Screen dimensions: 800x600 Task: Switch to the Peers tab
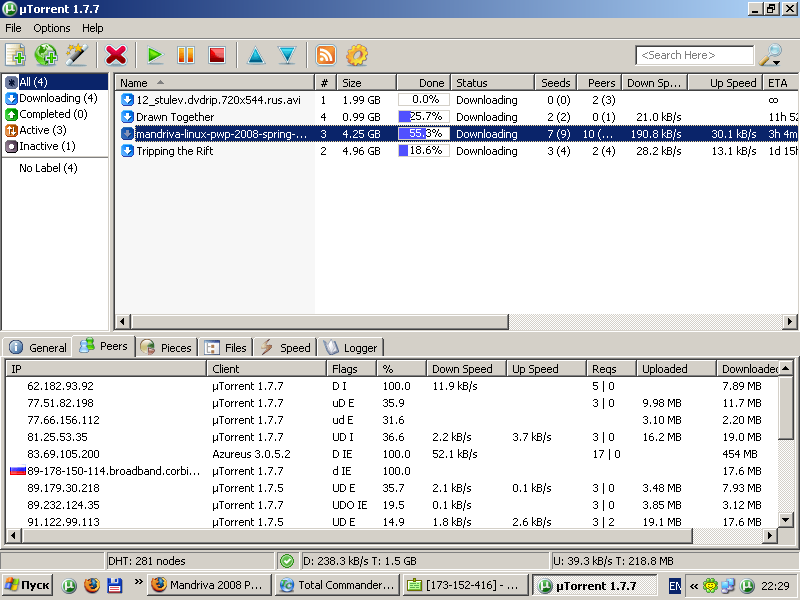tap(104, 346)
